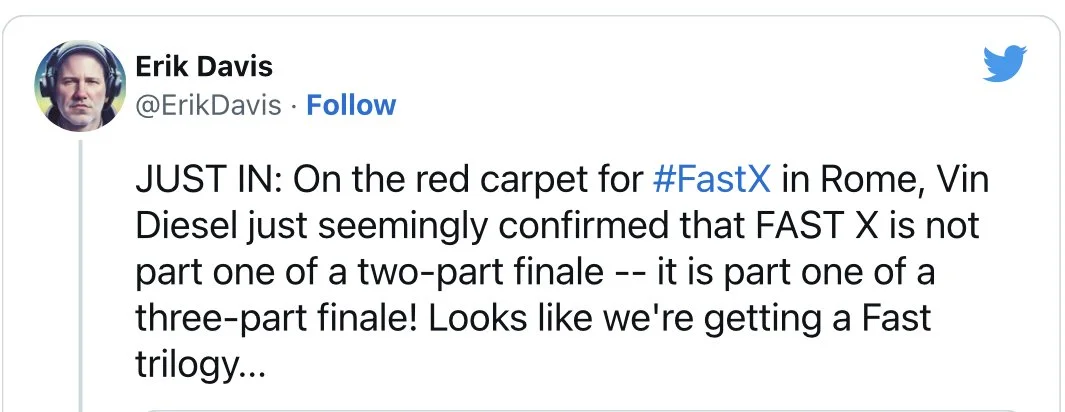
Task: Open the #FastX hashtag link
Action: pyautogui.click(x=711, y=183)
